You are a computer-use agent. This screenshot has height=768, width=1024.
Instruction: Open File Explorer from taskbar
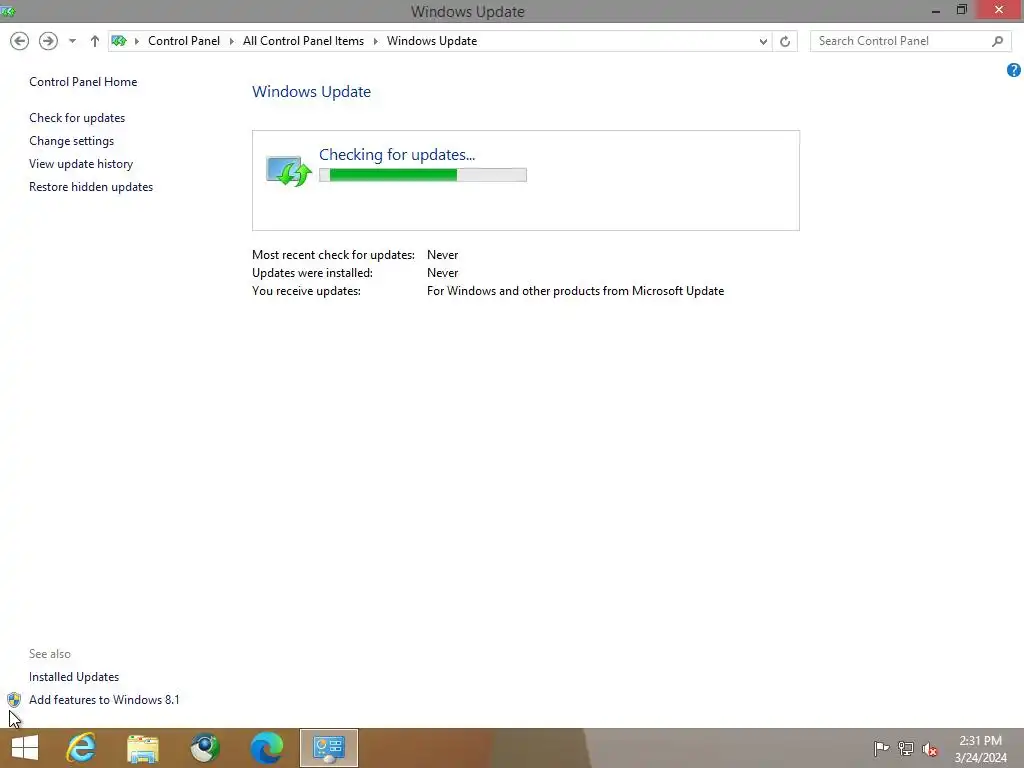[x=143, y=748]
